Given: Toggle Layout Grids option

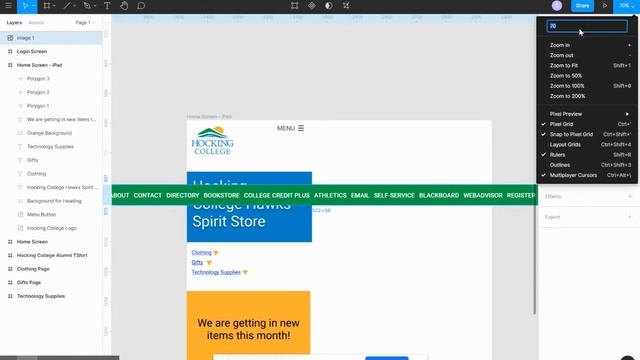Looking at the screenshot, I should 588,144.
